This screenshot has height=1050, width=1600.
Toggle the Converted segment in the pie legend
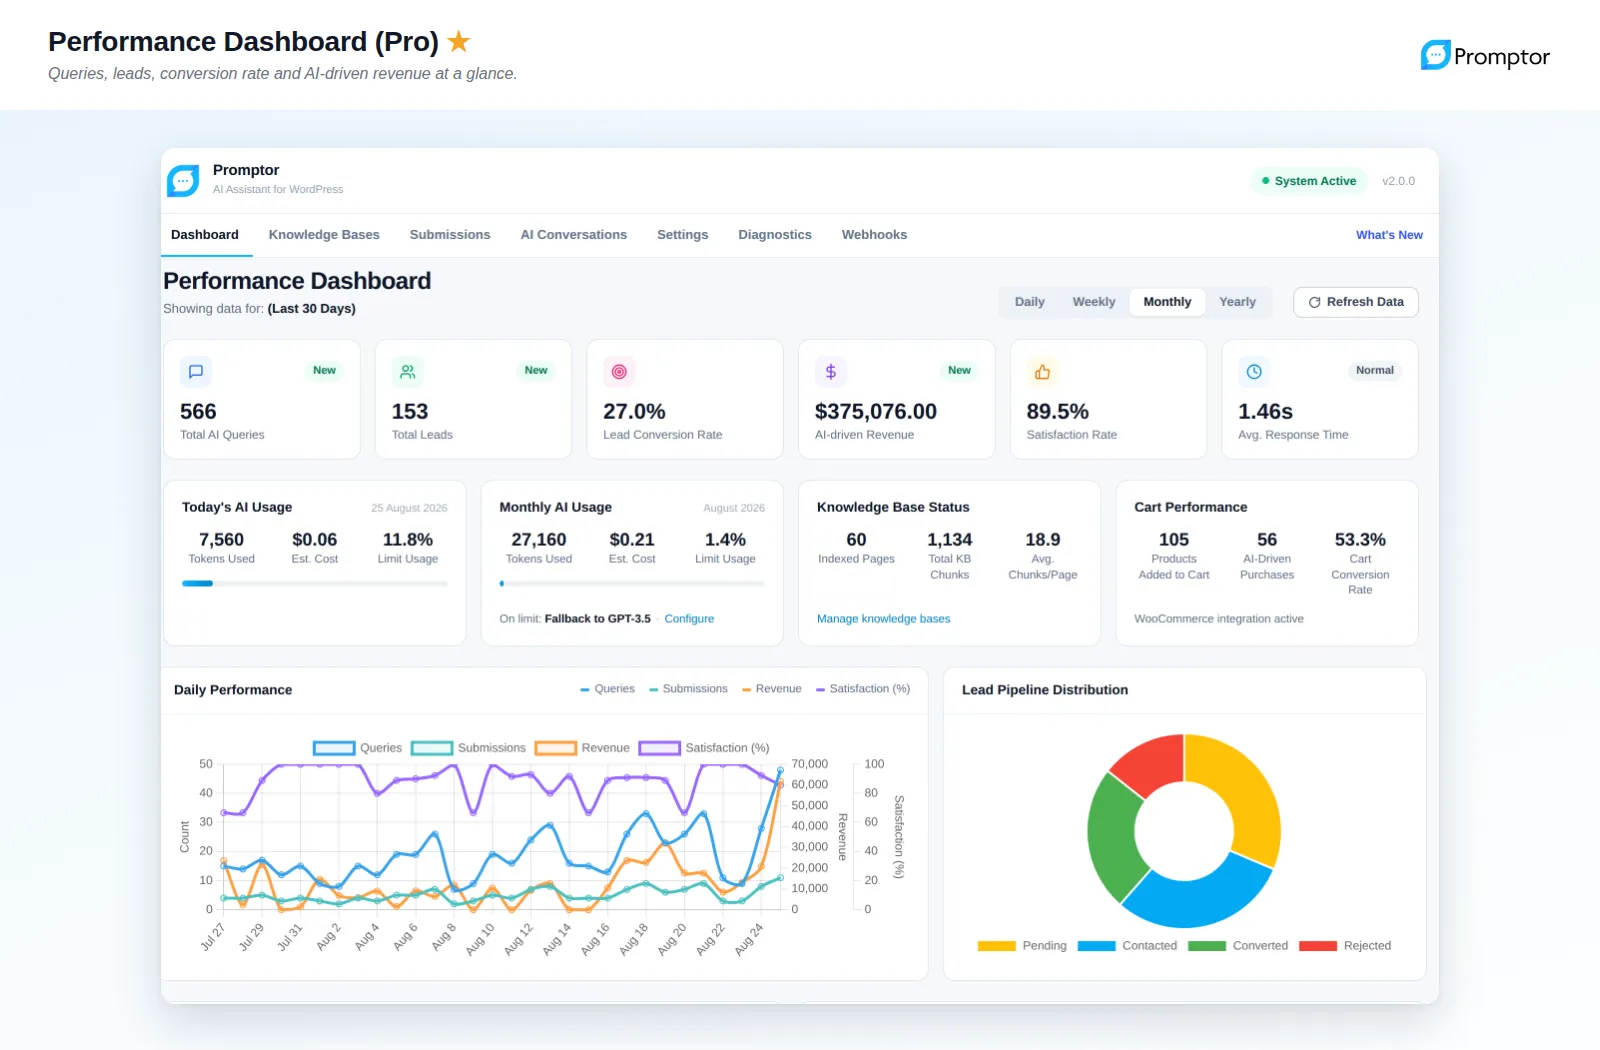1238,946
